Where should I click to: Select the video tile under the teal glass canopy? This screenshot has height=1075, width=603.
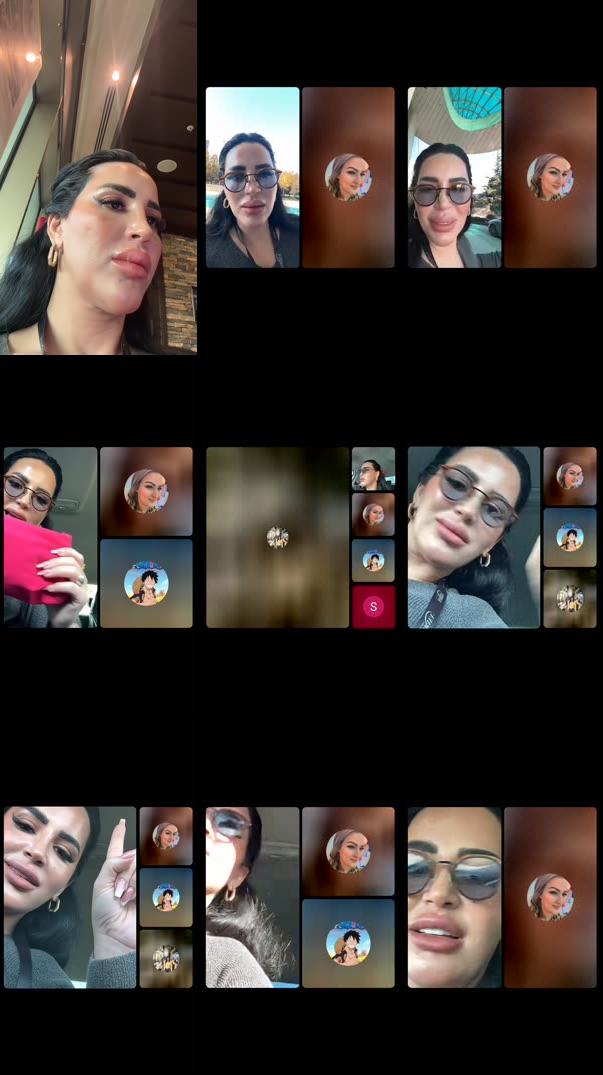pos(454,177)
